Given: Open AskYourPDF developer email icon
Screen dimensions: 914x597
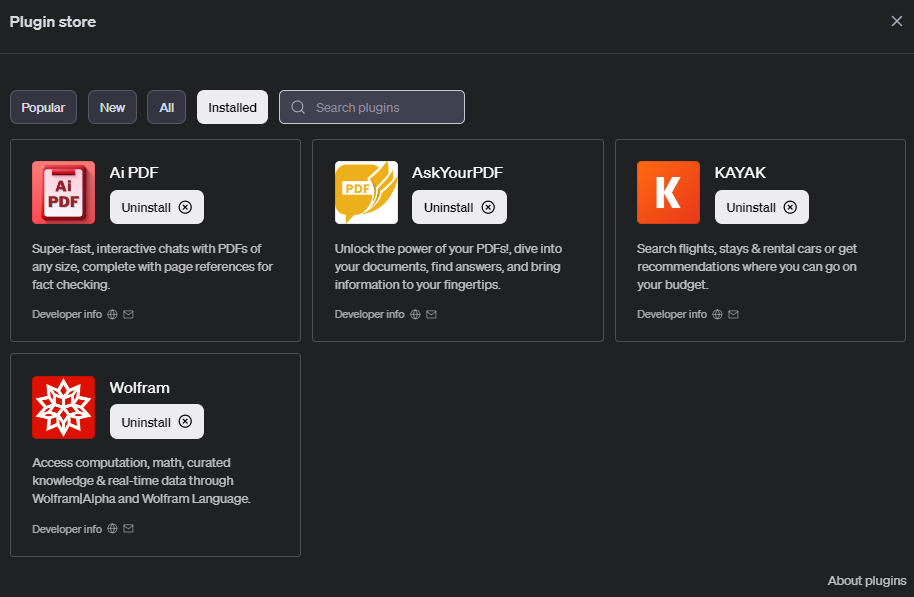Looking at the screenshot, I should pyautogui.click(x=431, y=314).
